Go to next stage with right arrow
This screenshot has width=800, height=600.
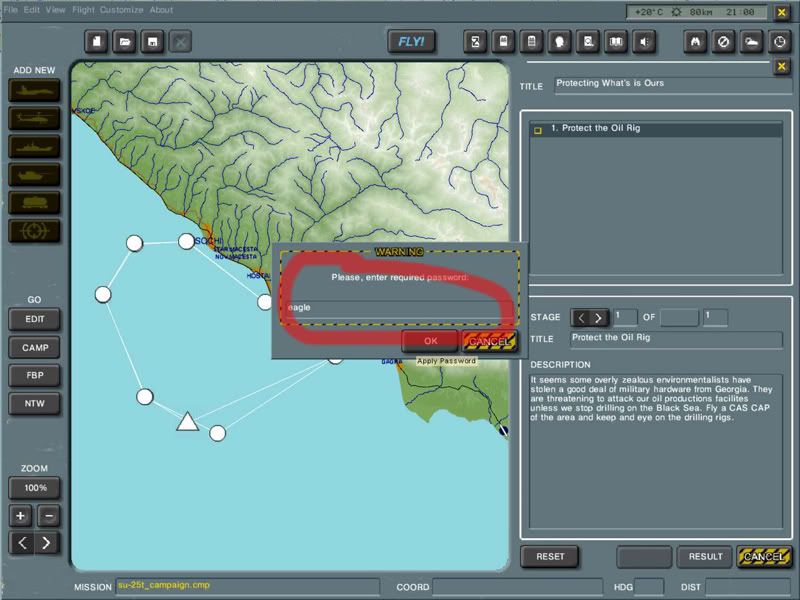pos(599,318)
